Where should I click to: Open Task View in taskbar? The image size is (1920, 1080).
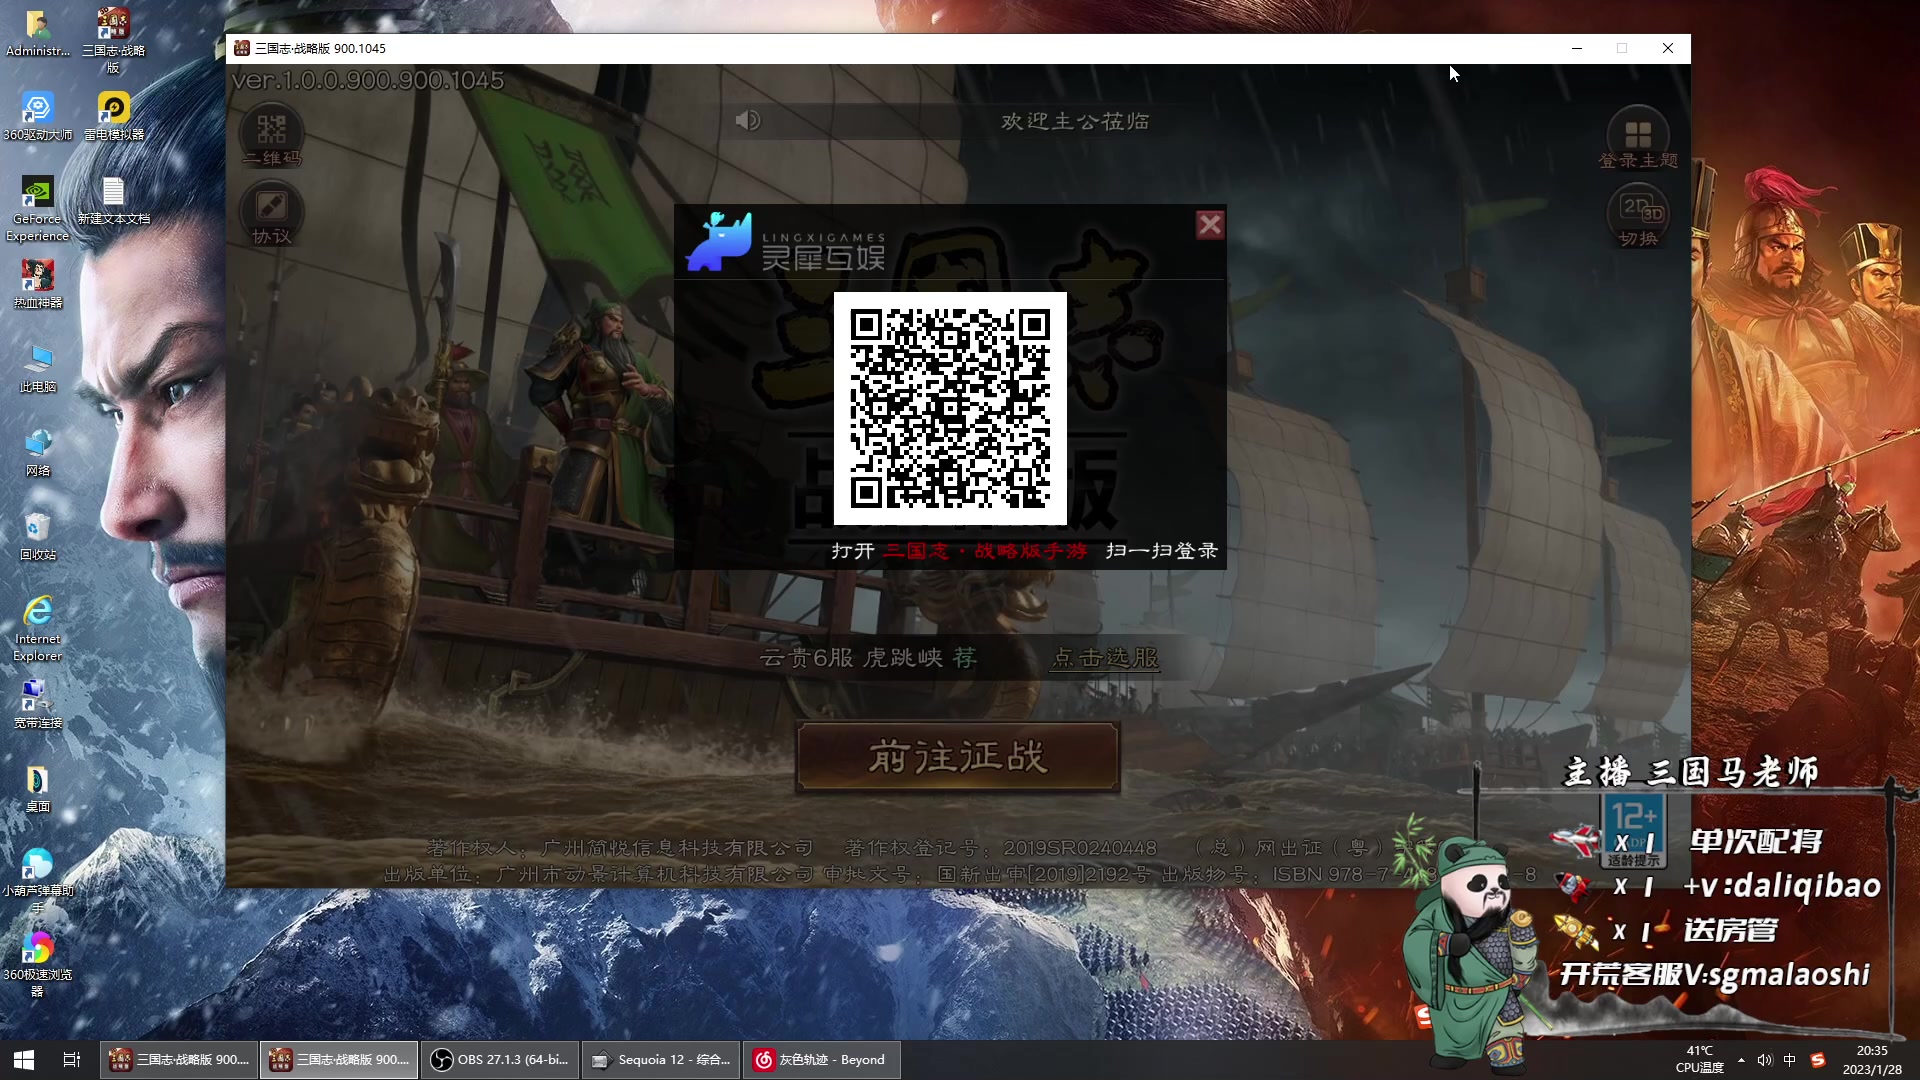click(72, 1059)
